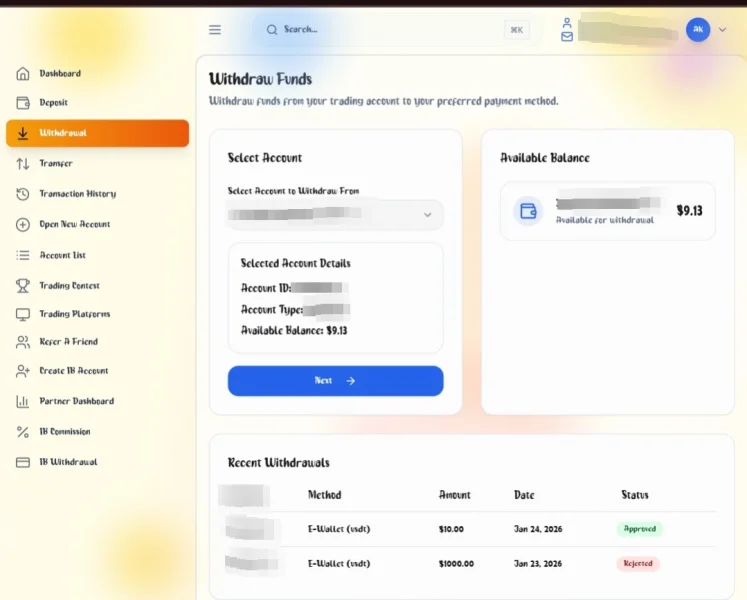This screenshot has width=747, height=600.
Task: Toggle the hamburger menu icon
Action: [x=215, y=30]
